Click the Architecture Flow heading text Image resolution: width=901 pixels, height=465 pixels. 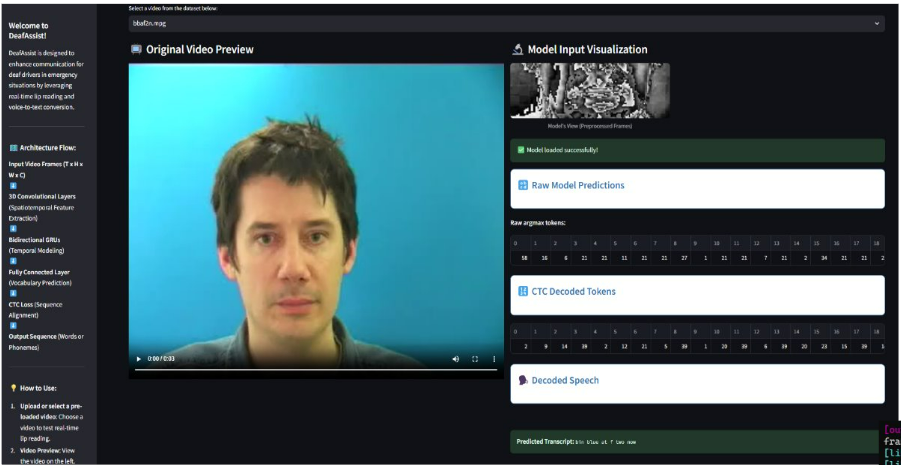(48, 148)
